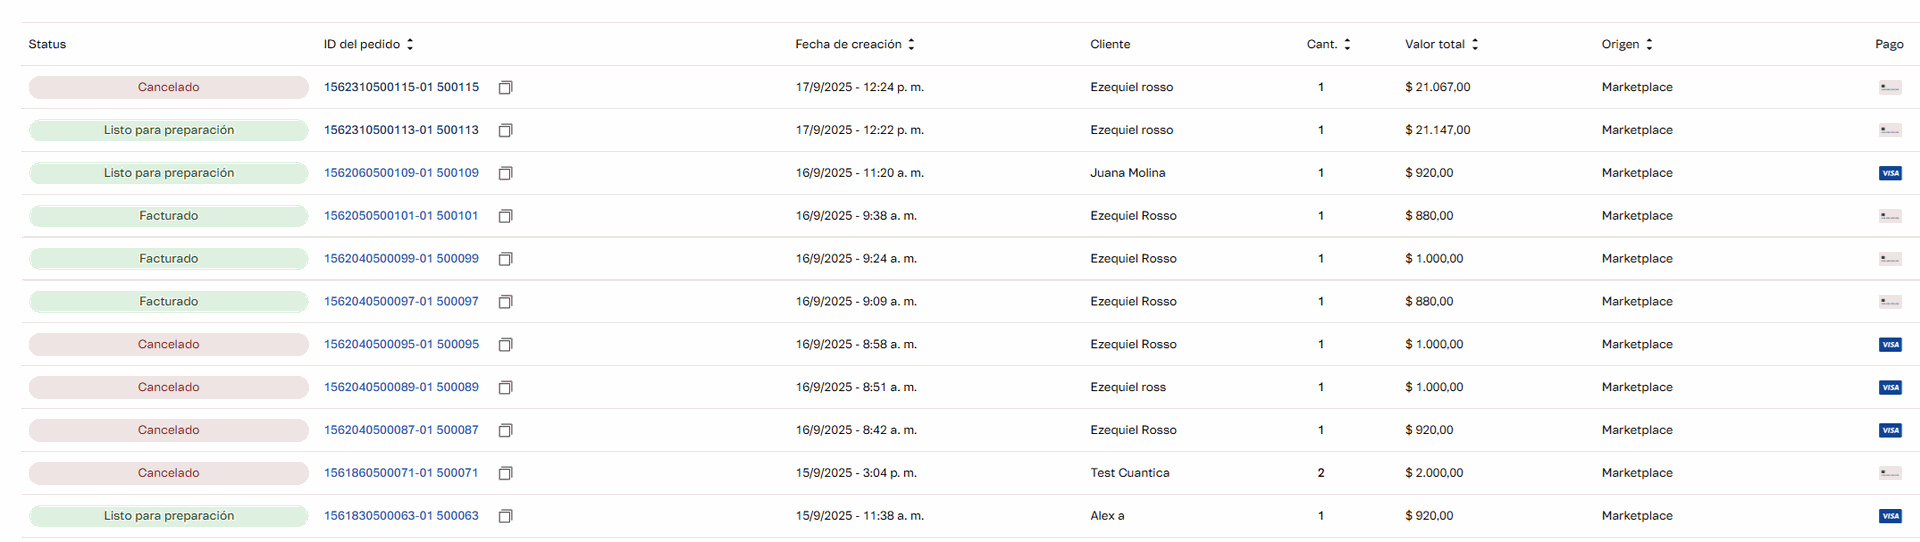Sort orders by Valor total
The height and width of the screenshot is (542, 1920).
[1475, 44]
